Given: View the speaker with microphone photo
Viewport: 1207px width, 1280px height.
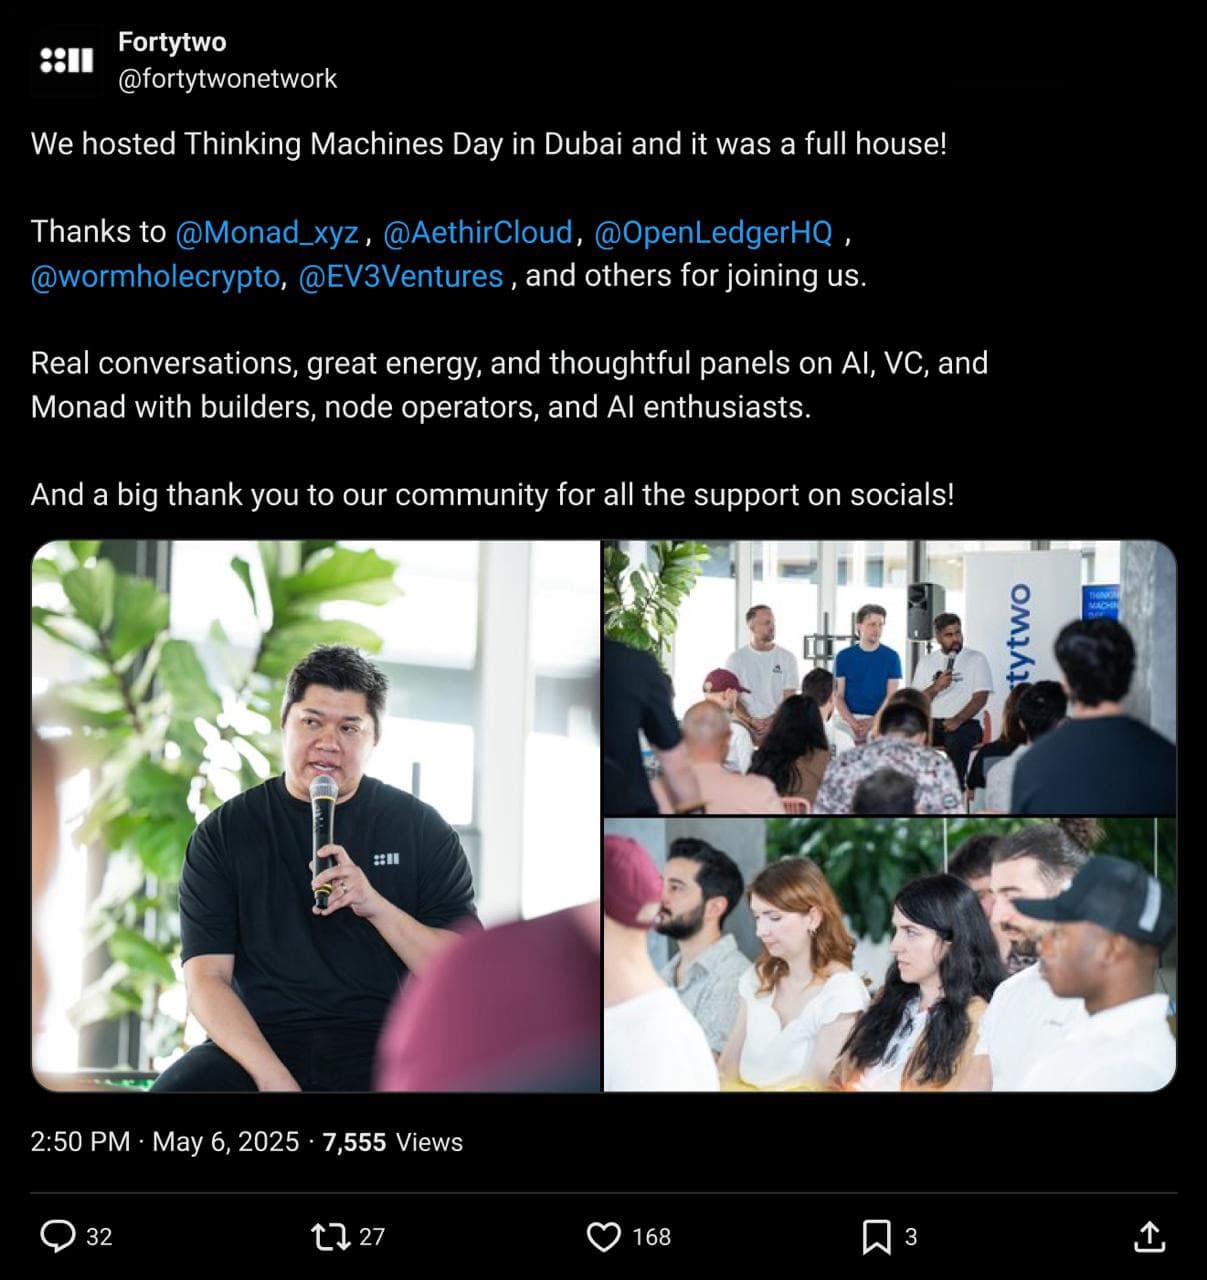Looking at the screenshot, I should coord(316,816).
